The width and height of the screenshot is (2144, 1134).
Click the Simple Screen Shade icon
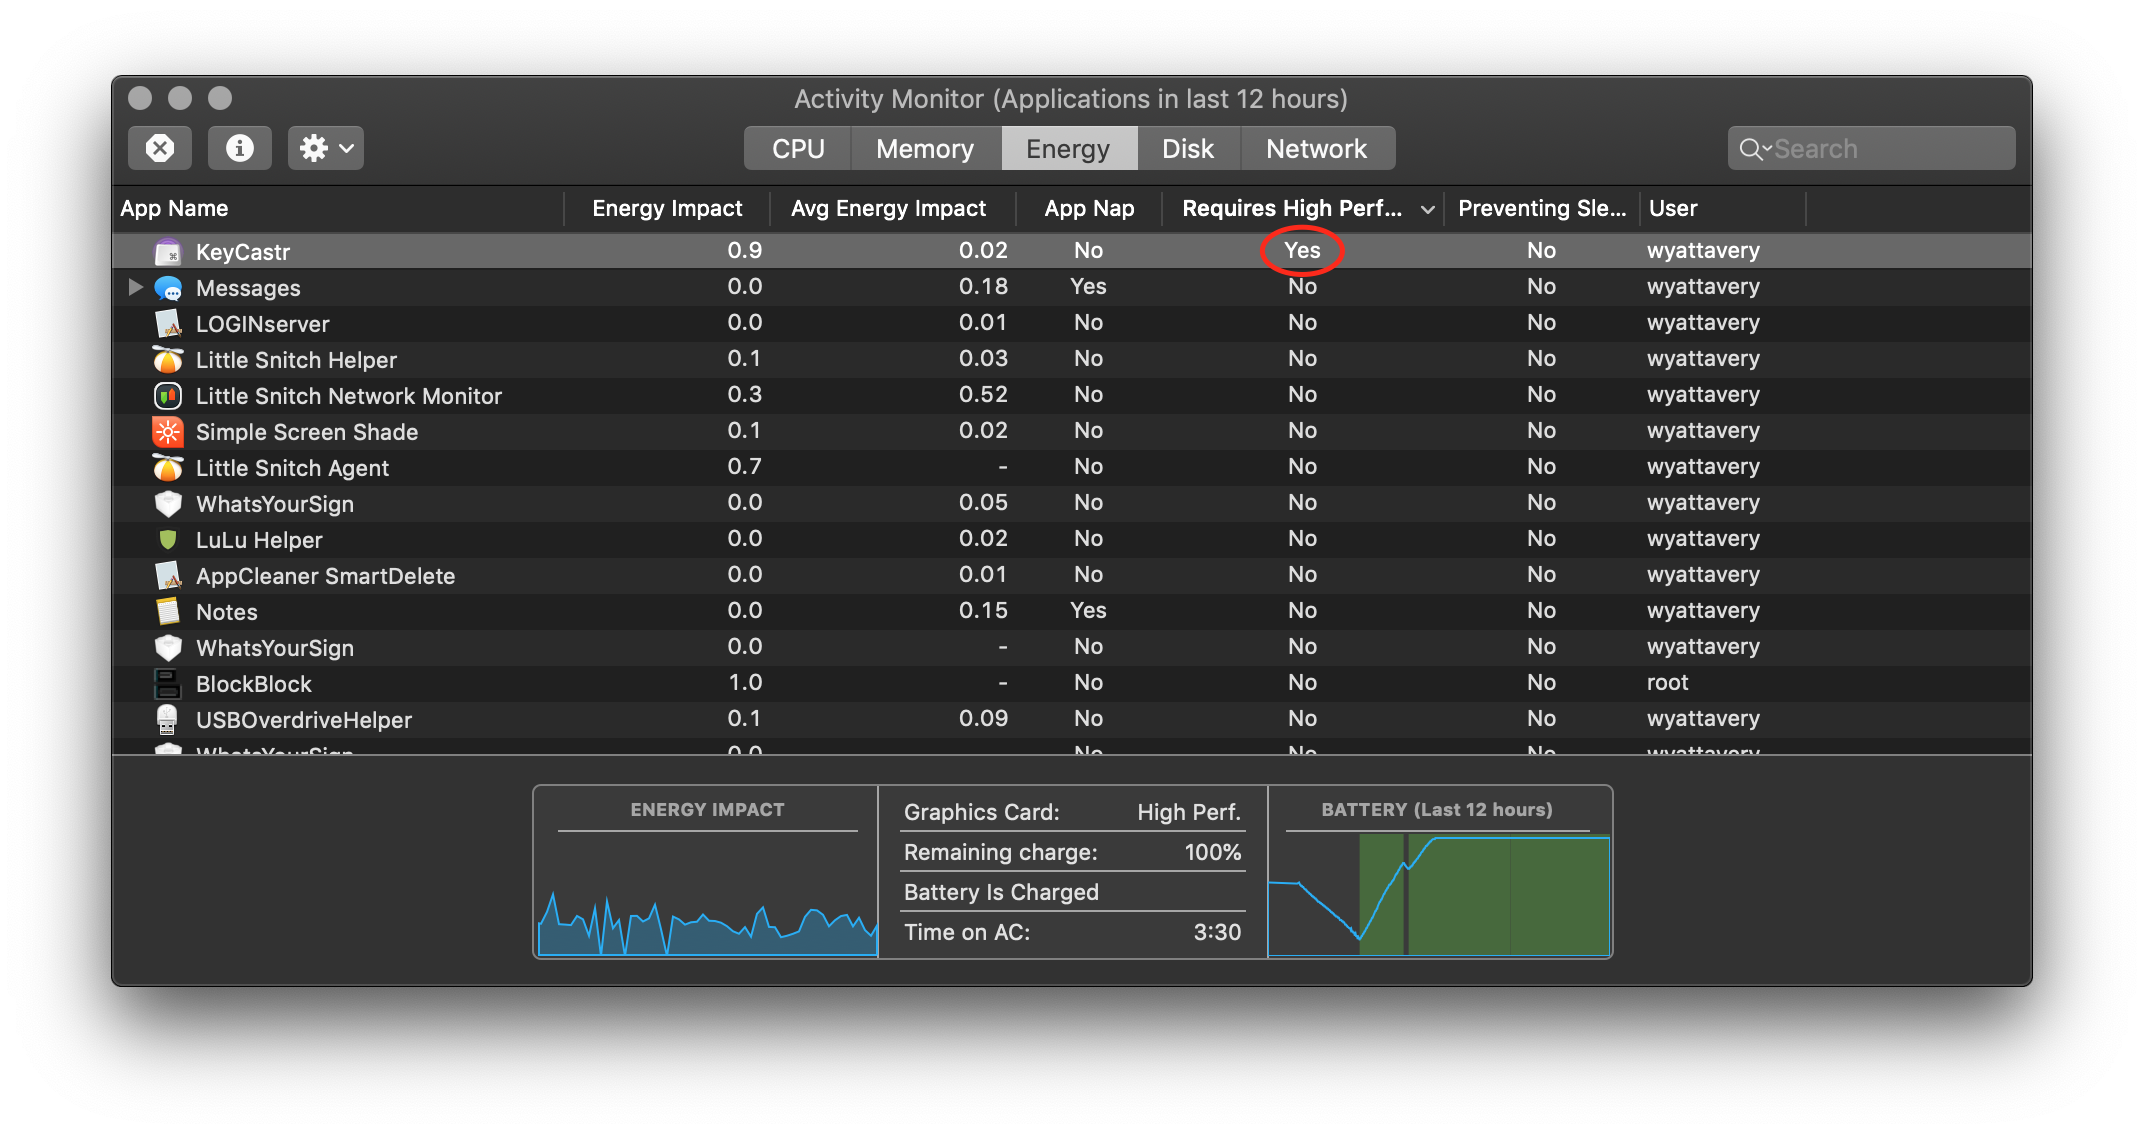tap(168, 432)
